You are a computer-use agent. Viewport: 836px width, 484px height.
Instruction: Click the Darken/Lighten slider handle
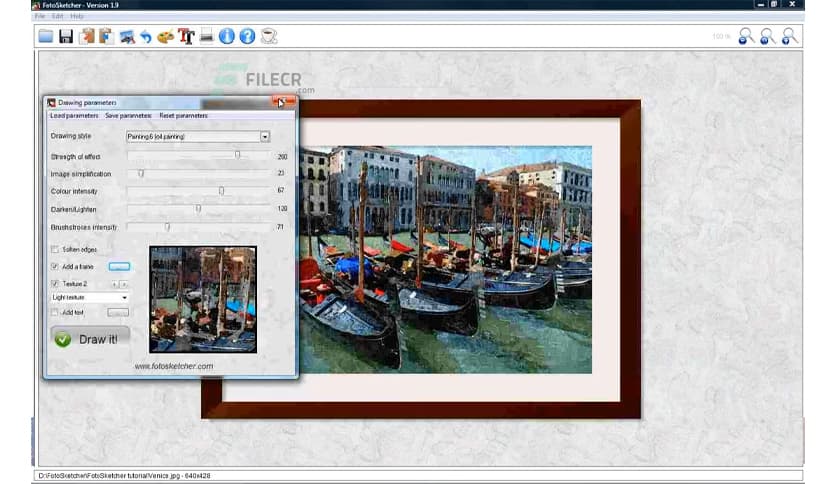tap(198, 208)
